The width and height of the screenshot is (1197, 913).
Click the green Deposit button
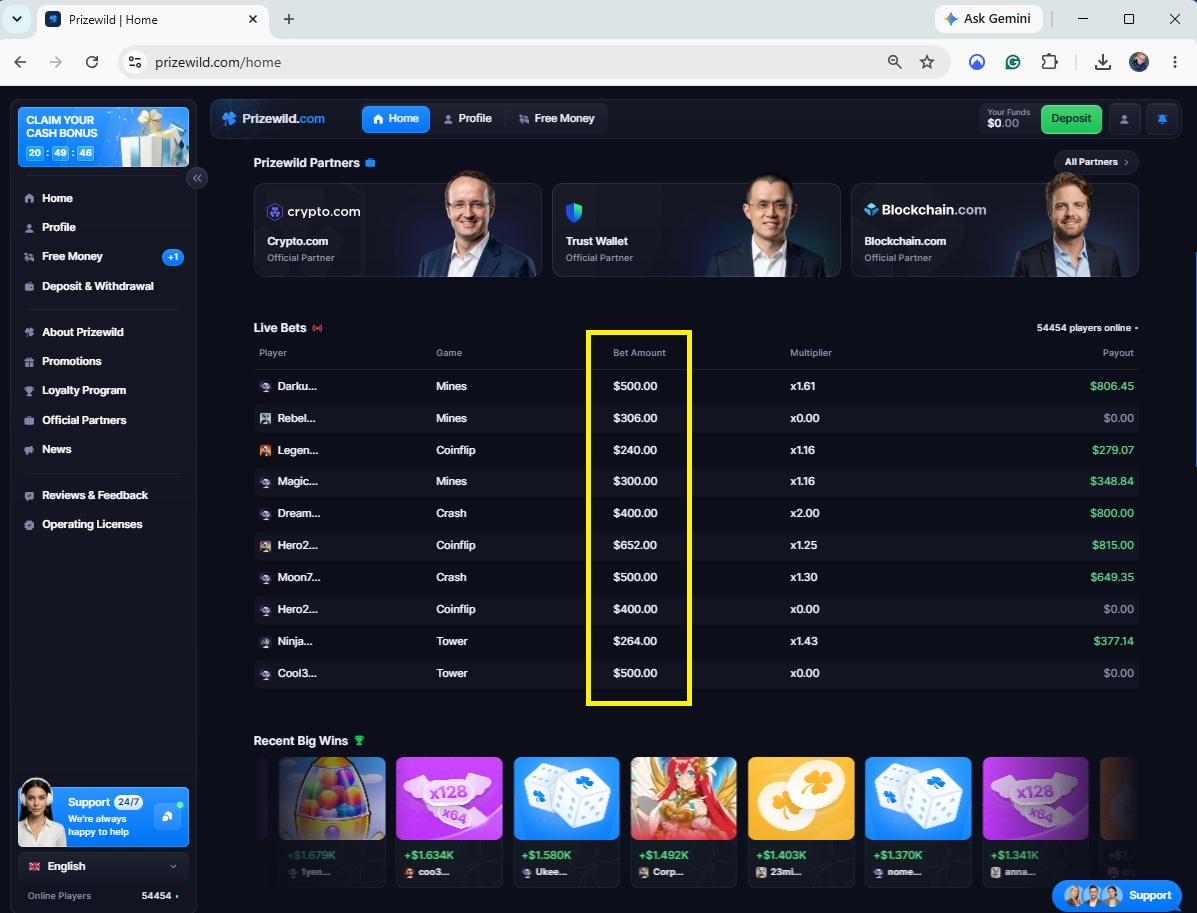click(1071, 118)
